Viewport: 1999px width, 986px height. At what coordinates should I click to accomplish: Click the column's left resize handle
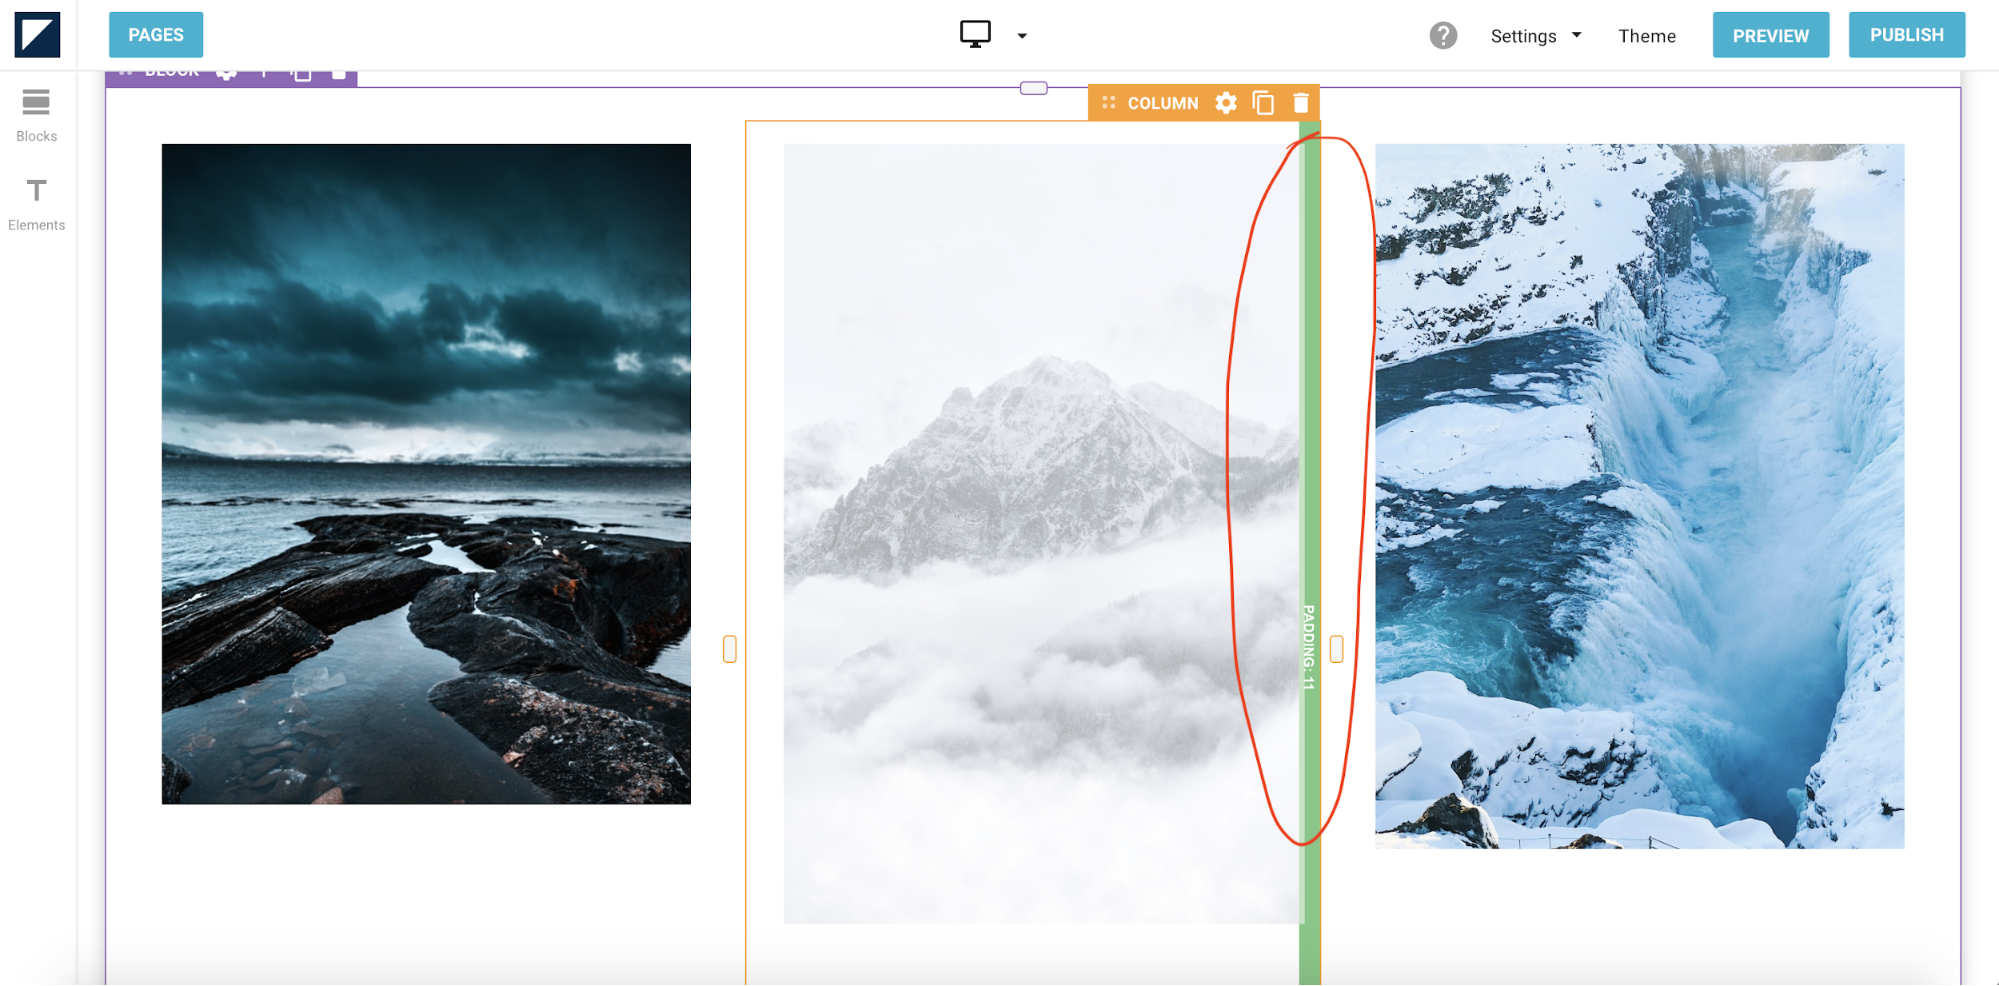coord(730,650)
